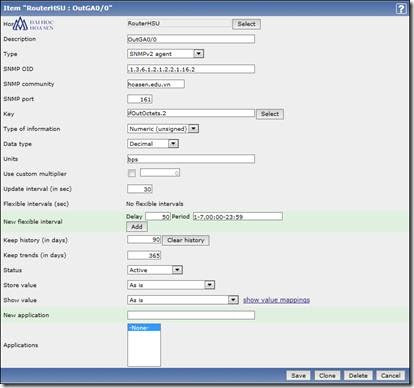Open the Status Active dropdown
The height and width of the screenshot is (388, 414).
(x=155, y=270)
